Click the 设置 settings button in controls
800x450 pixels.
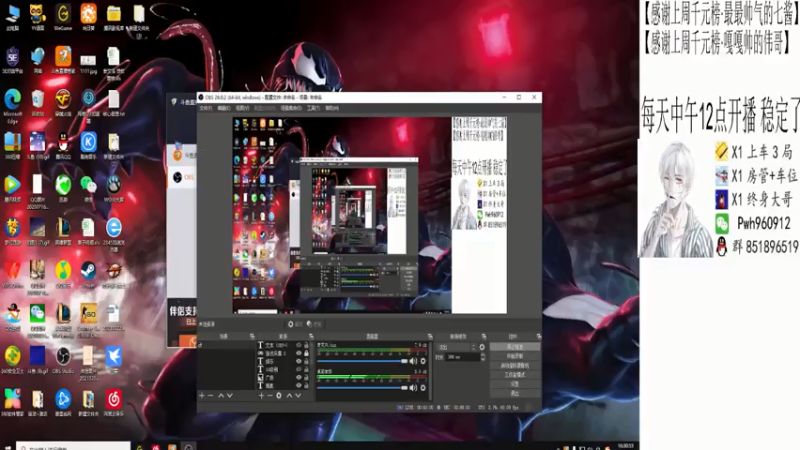(x=515, y=384)
